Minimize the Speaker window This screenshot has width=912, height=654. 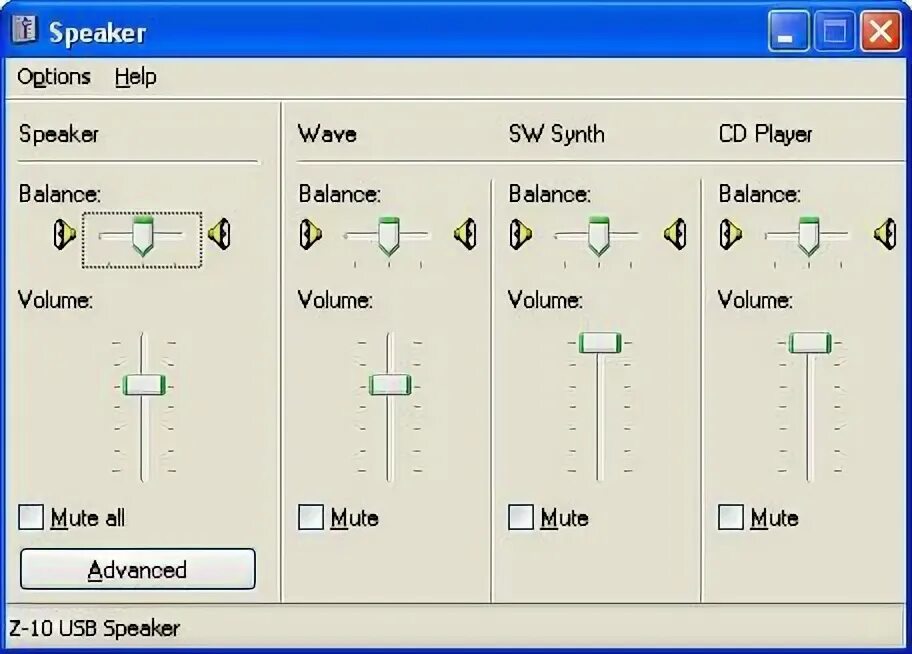pos(788,30)
